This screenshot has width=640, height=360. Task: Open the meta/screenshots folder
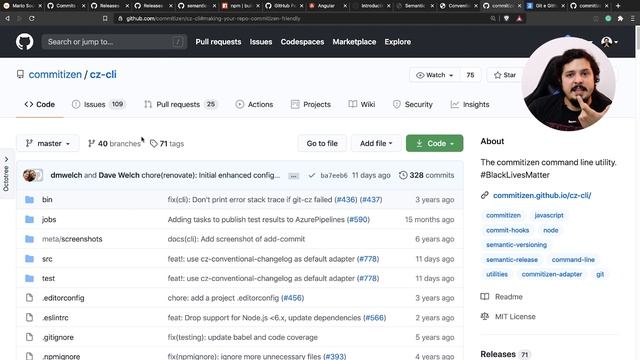coord(72,239)
